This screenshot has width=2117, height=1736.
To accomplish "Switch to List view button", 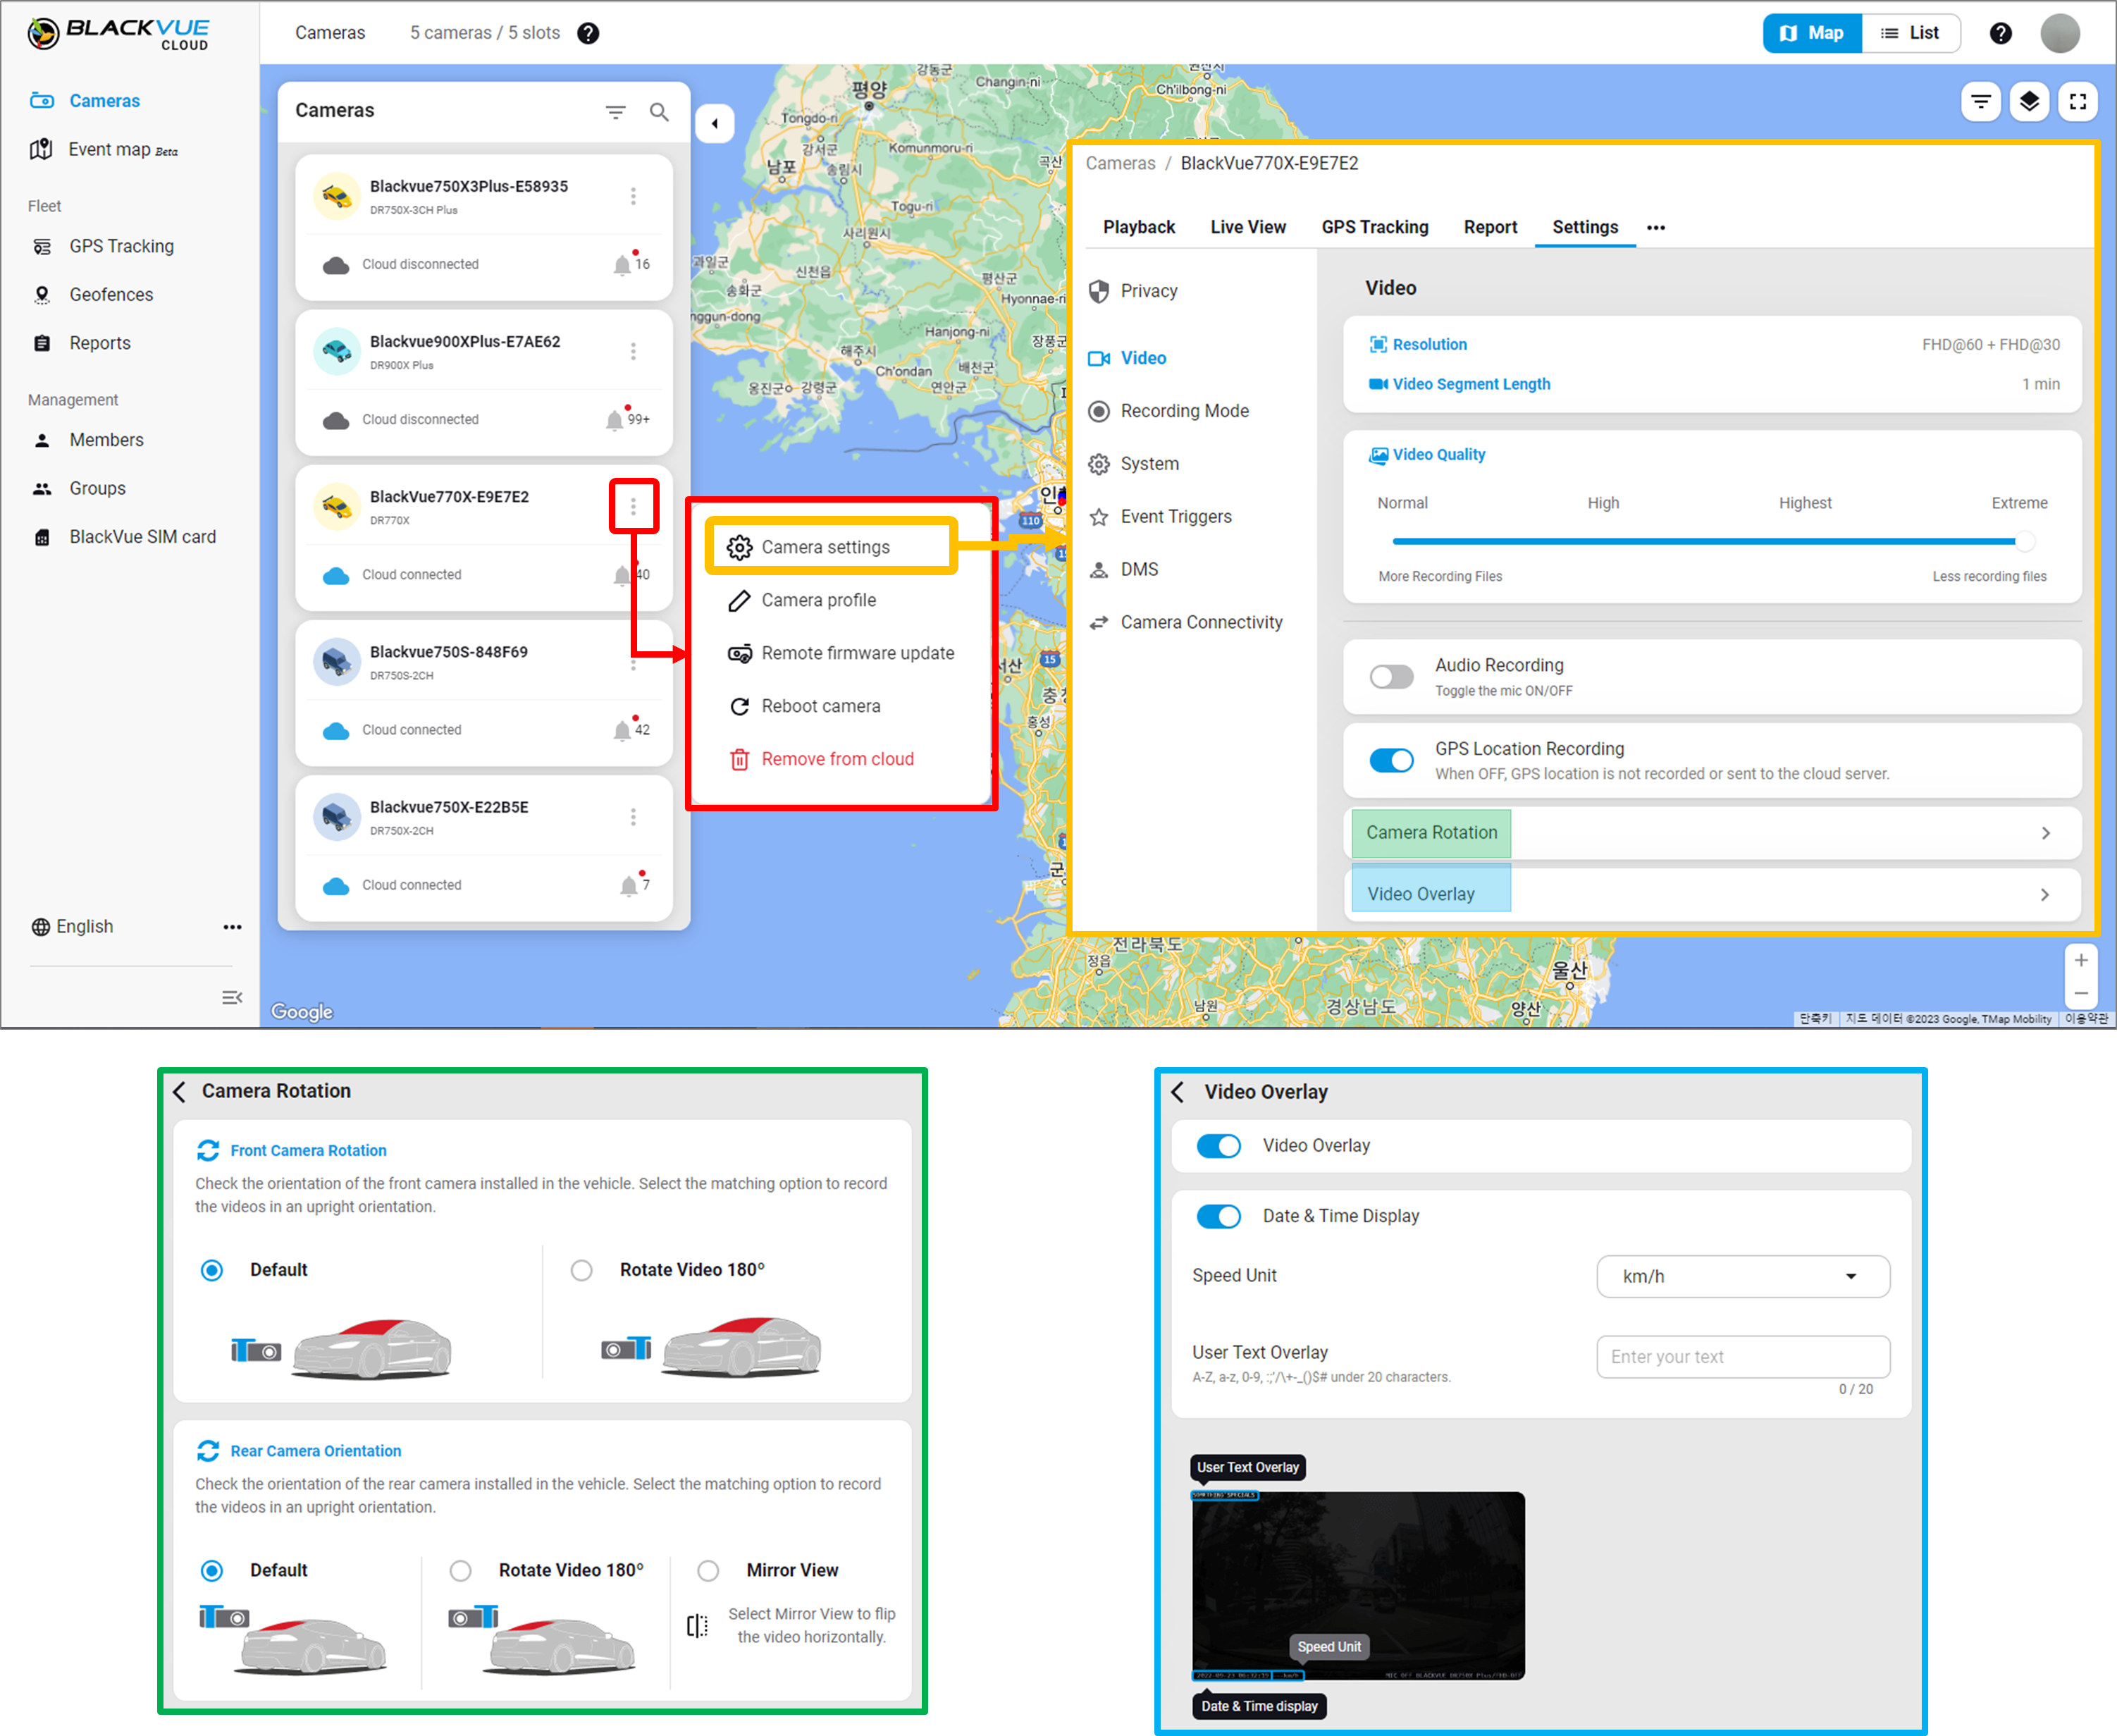I will [1910, 33].
